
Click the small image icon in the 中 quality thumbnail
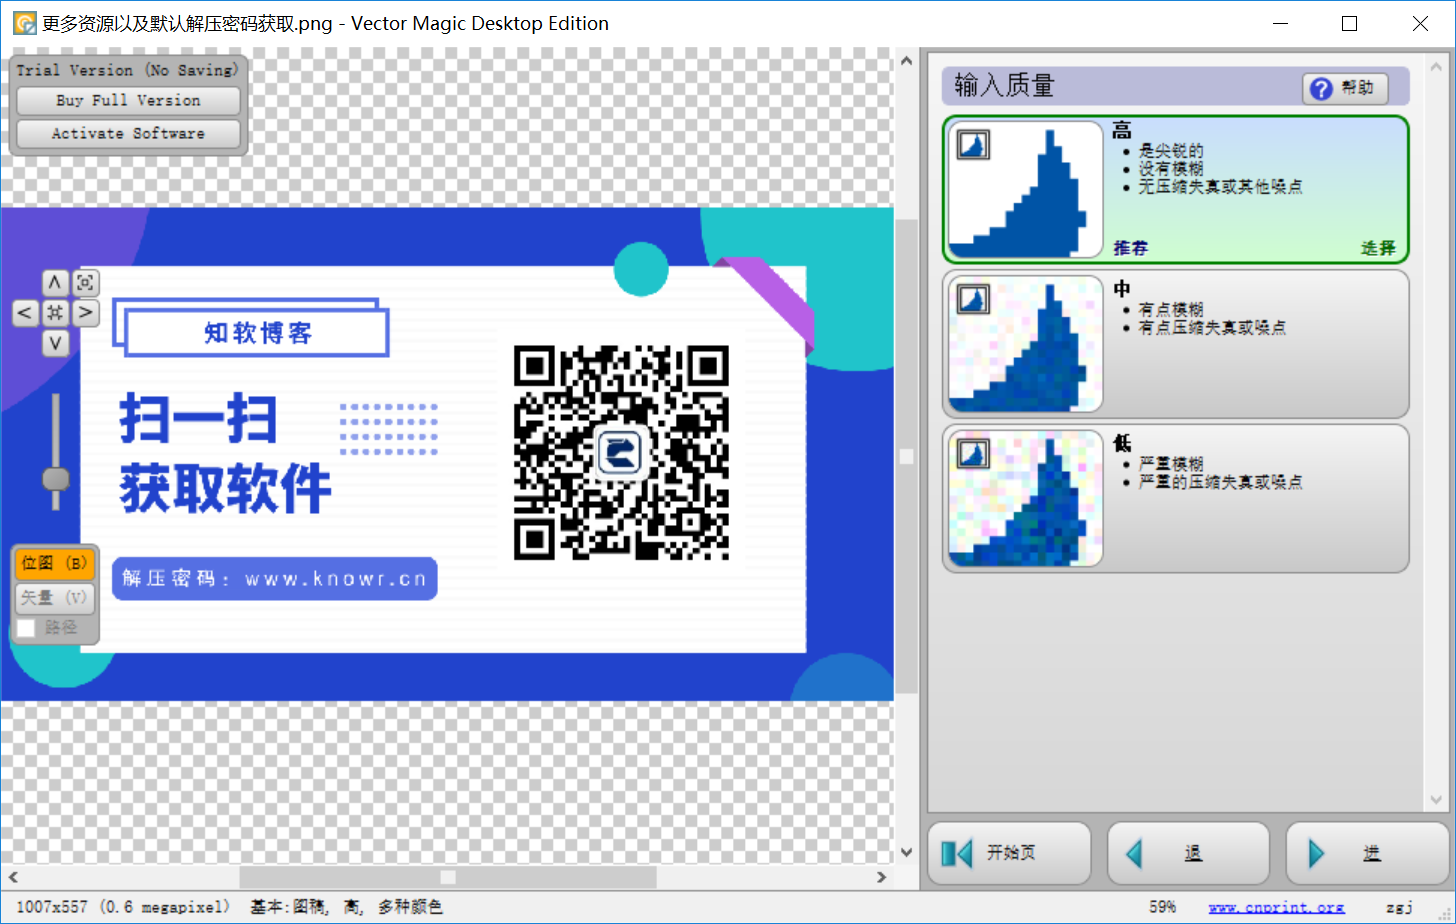point(973,299)
